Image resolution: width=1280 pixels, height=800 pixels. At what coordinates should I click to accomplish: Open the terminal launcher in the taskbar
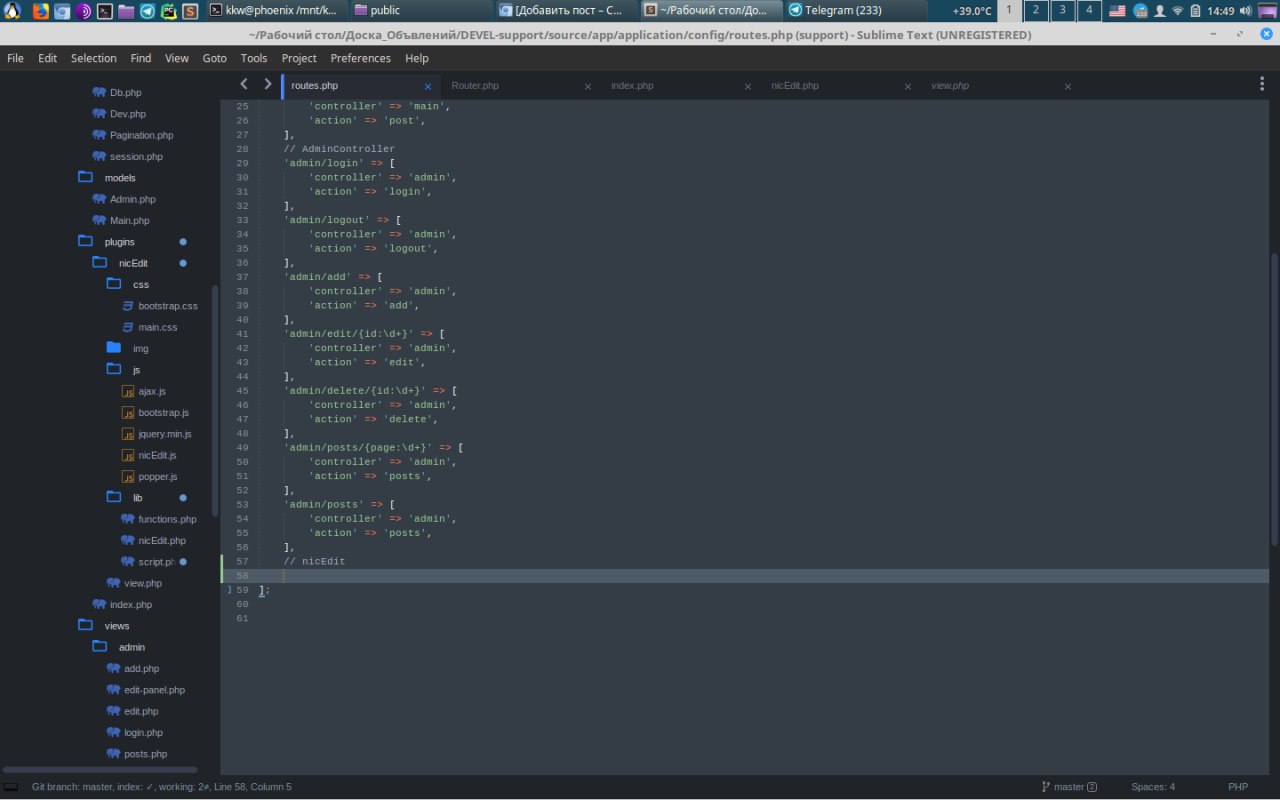click(x=104, y=11)
